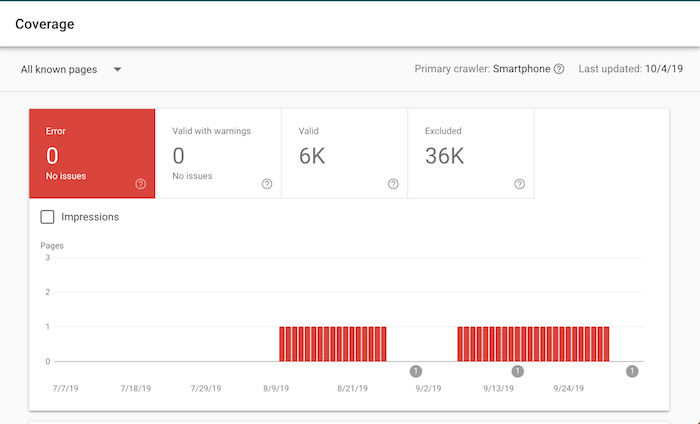Open the help icon in Valid card

pos(393,184)
